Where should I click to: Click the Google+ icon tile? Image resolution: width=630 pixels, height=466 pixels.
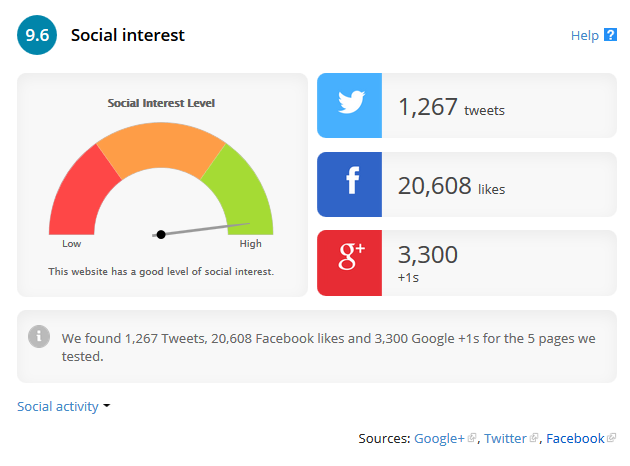coord(349,263)
